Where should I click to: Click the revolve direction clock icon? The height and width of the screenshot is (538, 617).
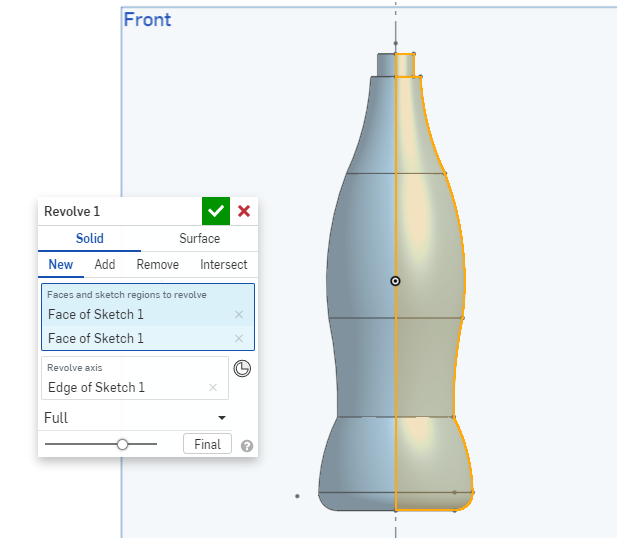(242, 368)
